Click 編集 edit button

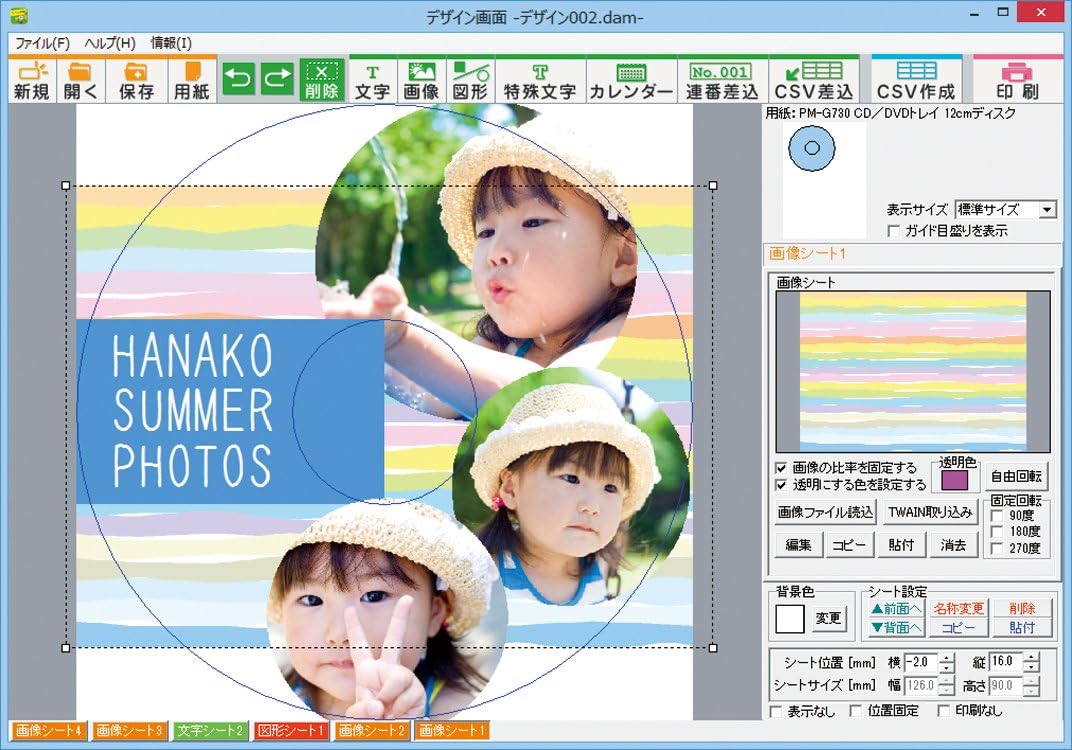(x=799, y=545)
